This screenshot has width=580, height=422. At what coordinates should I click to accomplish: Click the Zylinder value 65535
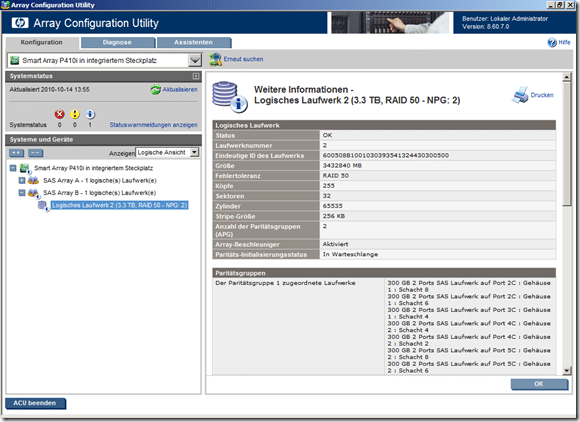point(438,206)
